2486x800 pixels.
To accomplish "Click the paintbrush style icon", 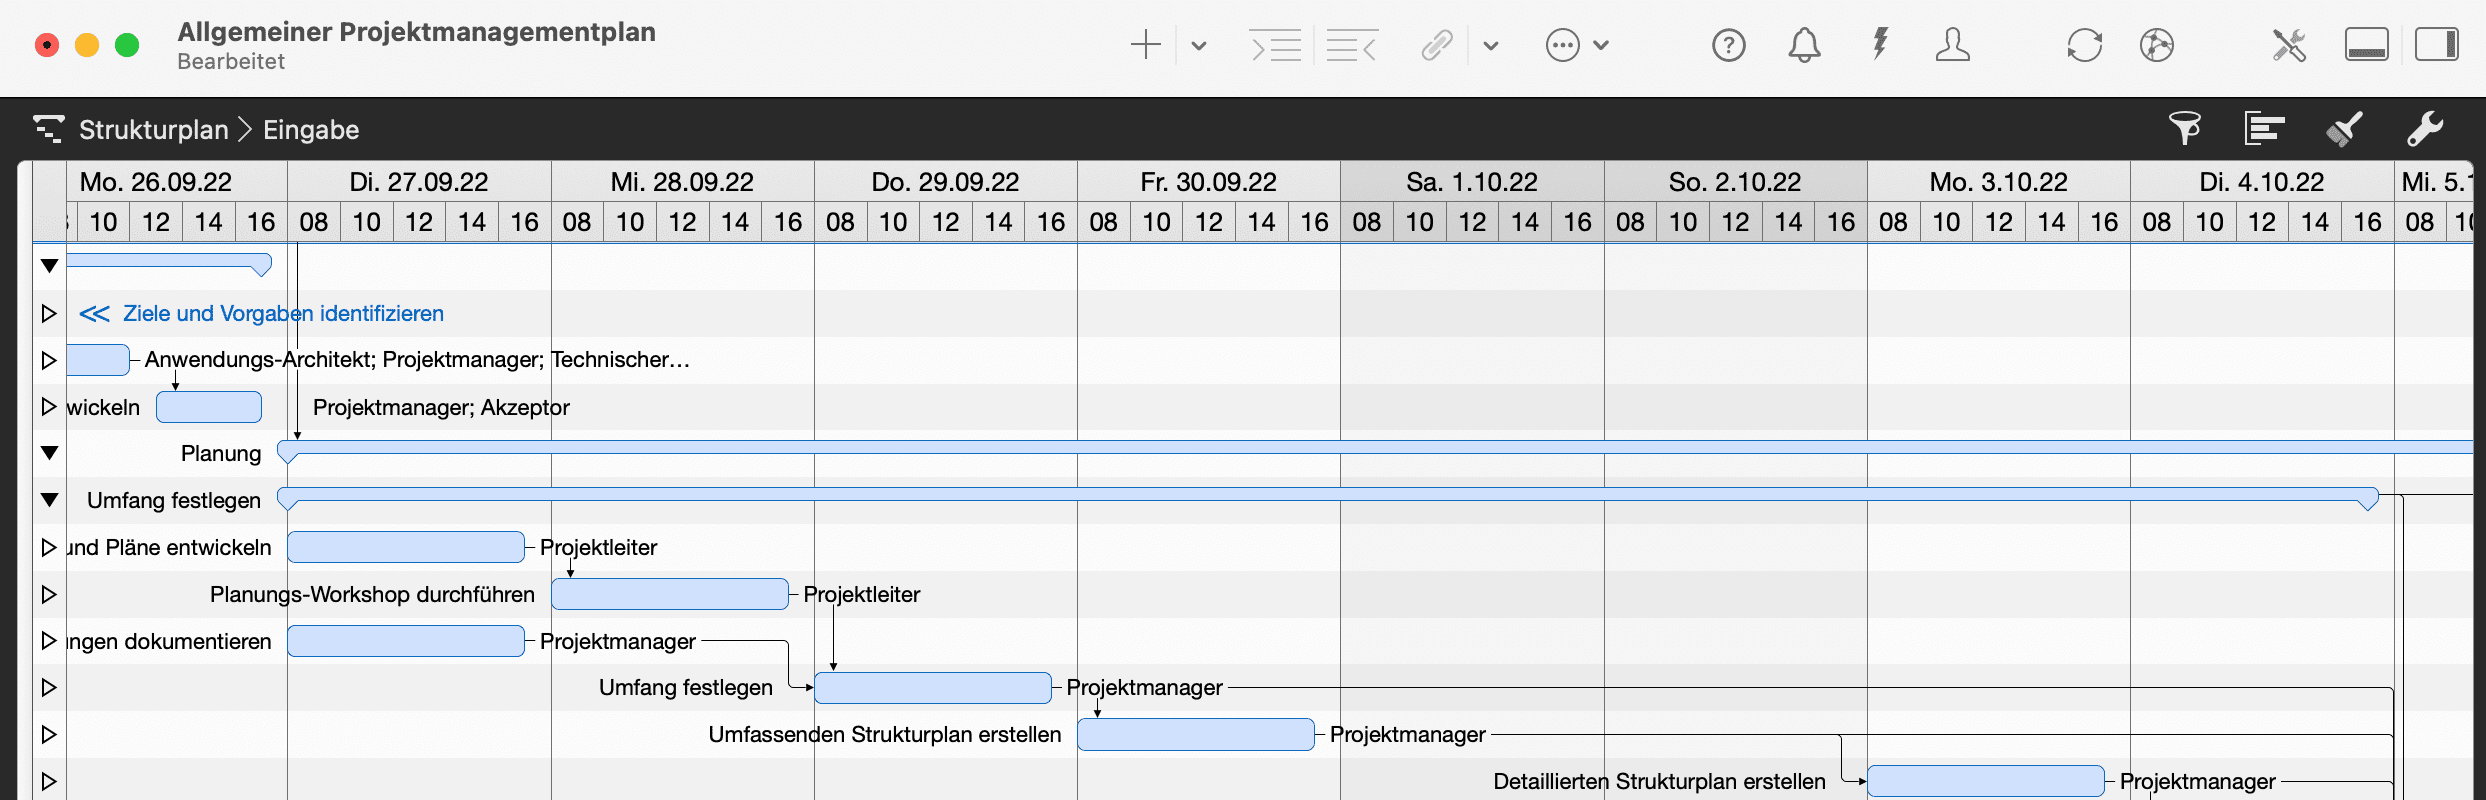I will 2344,128.
